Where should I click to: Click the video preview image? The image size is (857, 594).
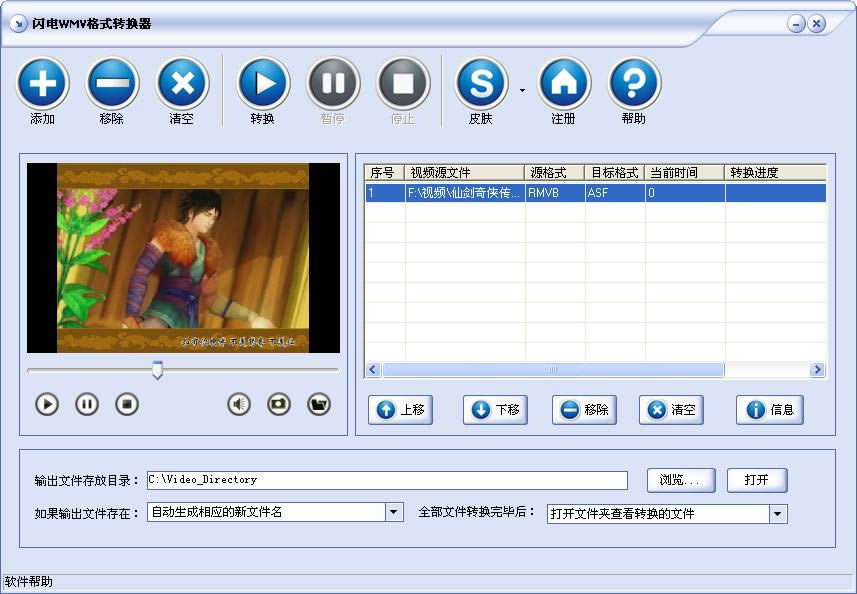[x=183, y=258]
